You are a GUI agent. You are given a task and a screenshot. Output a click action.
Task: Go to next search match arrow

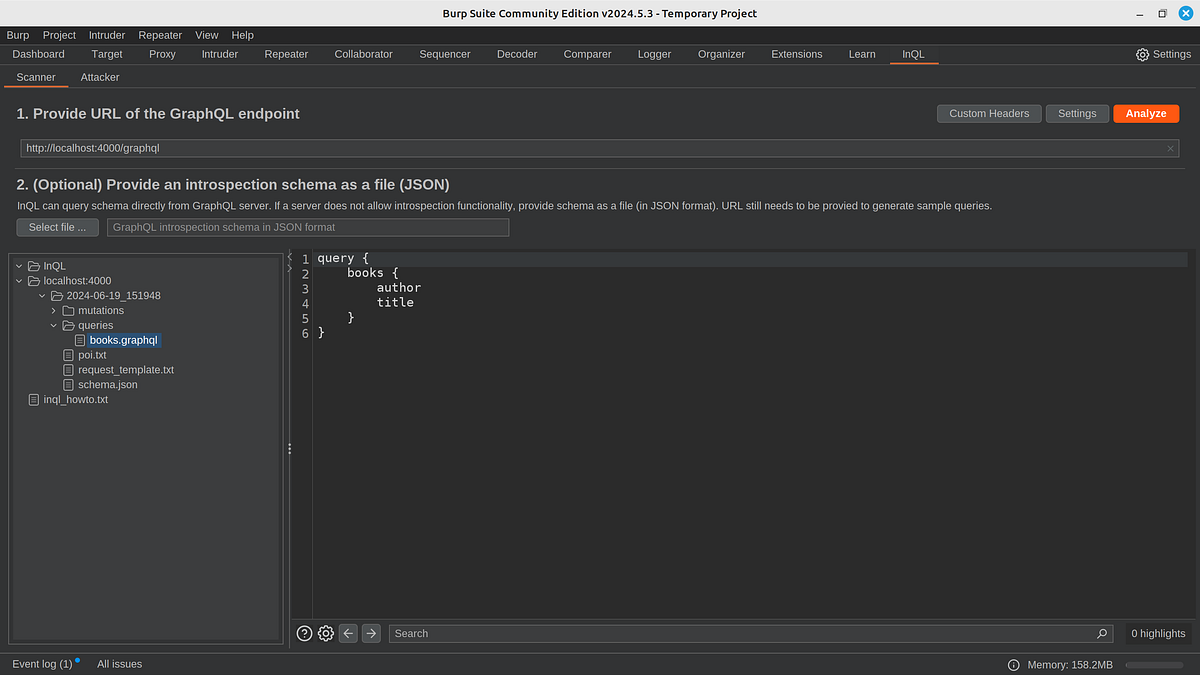pyautogui.click(x=371, y=633)
